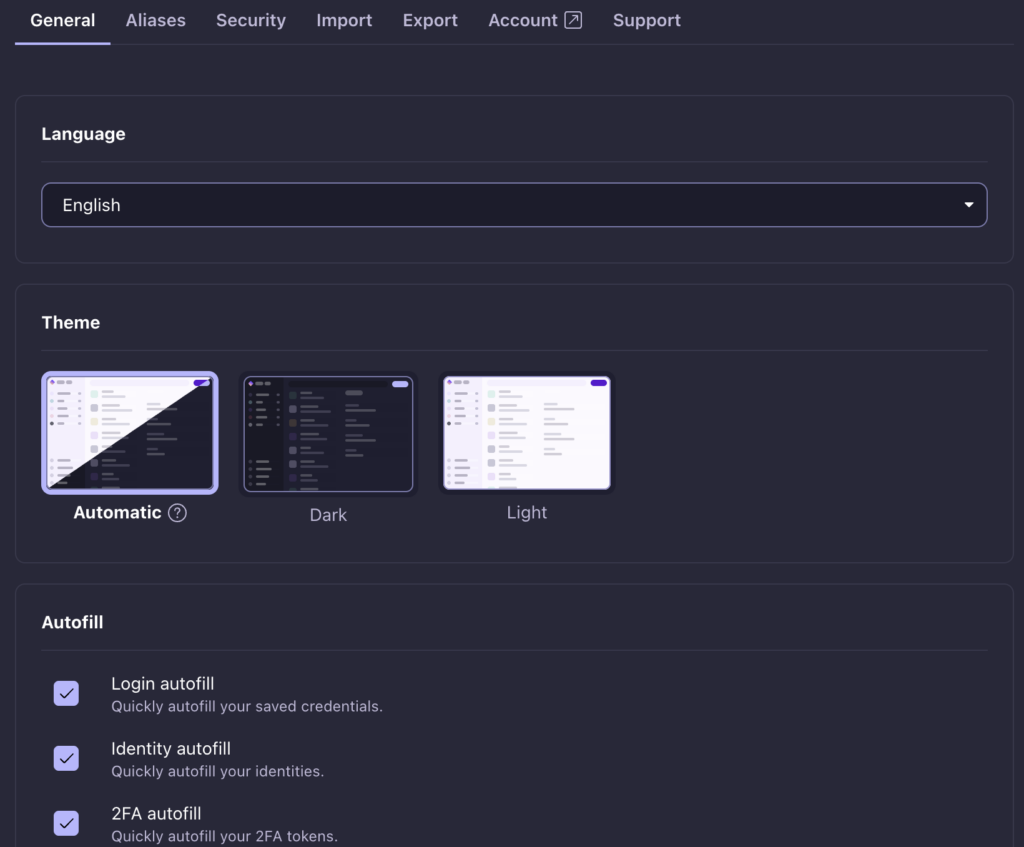Go to the Import tab
Screen dimensions: 1024x847
click(344, 20)
